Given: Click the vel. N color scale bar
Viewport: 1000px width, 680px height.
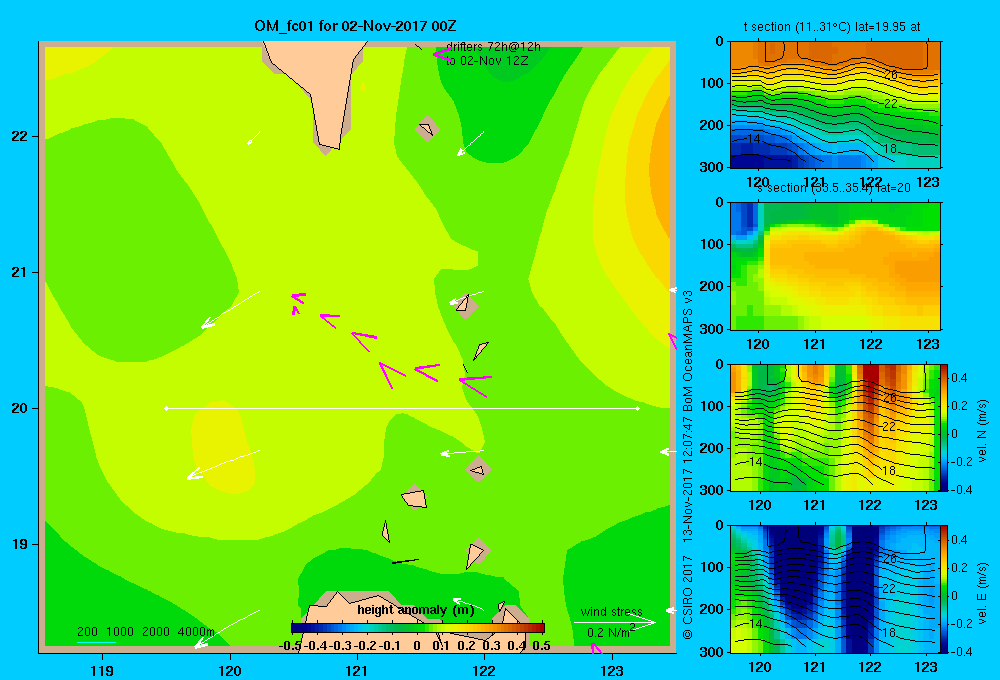Looking at the screenshot, I should click(x=945, y=427).
